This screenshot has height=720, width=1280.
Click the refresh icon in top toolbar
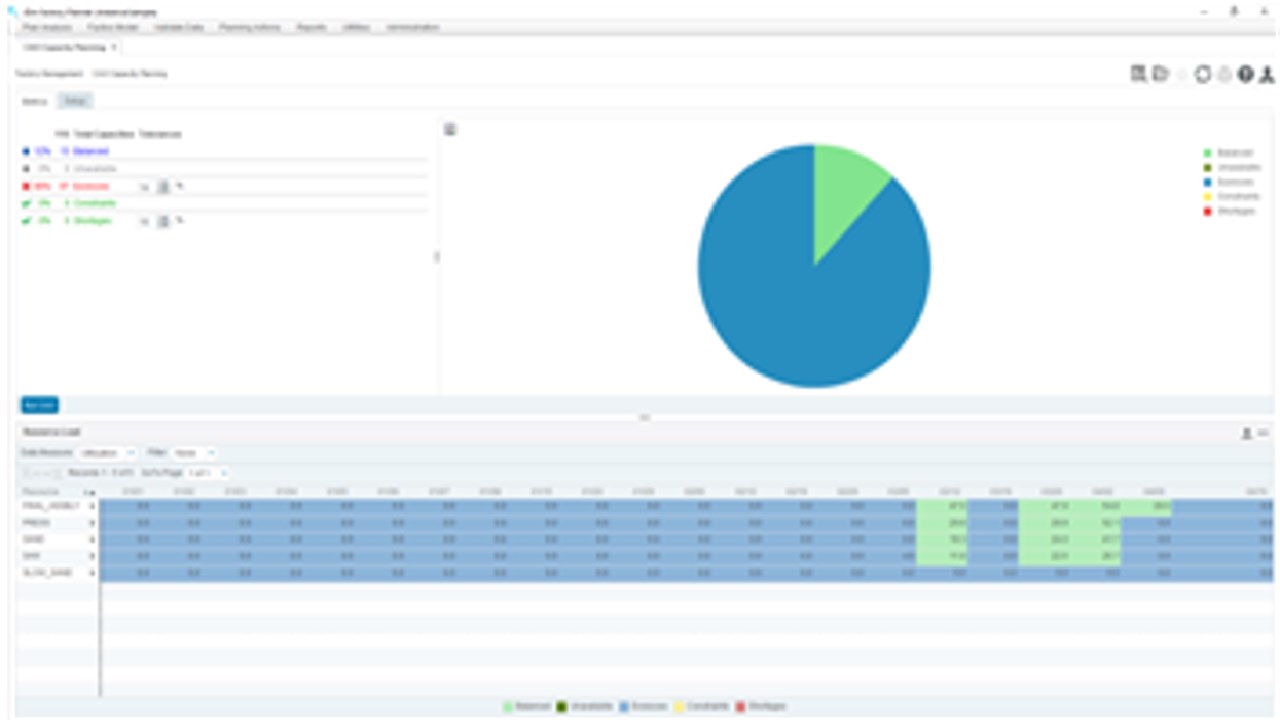click(1203, 74)
